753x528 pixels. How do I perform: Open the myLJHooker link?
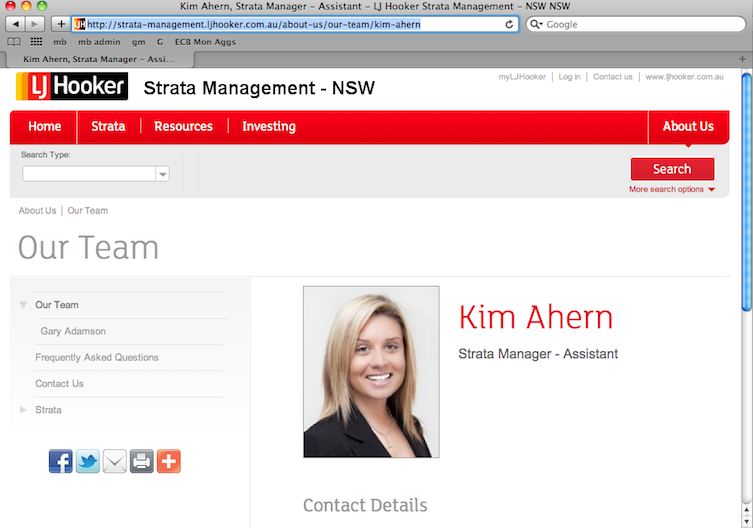coord(522,77)
